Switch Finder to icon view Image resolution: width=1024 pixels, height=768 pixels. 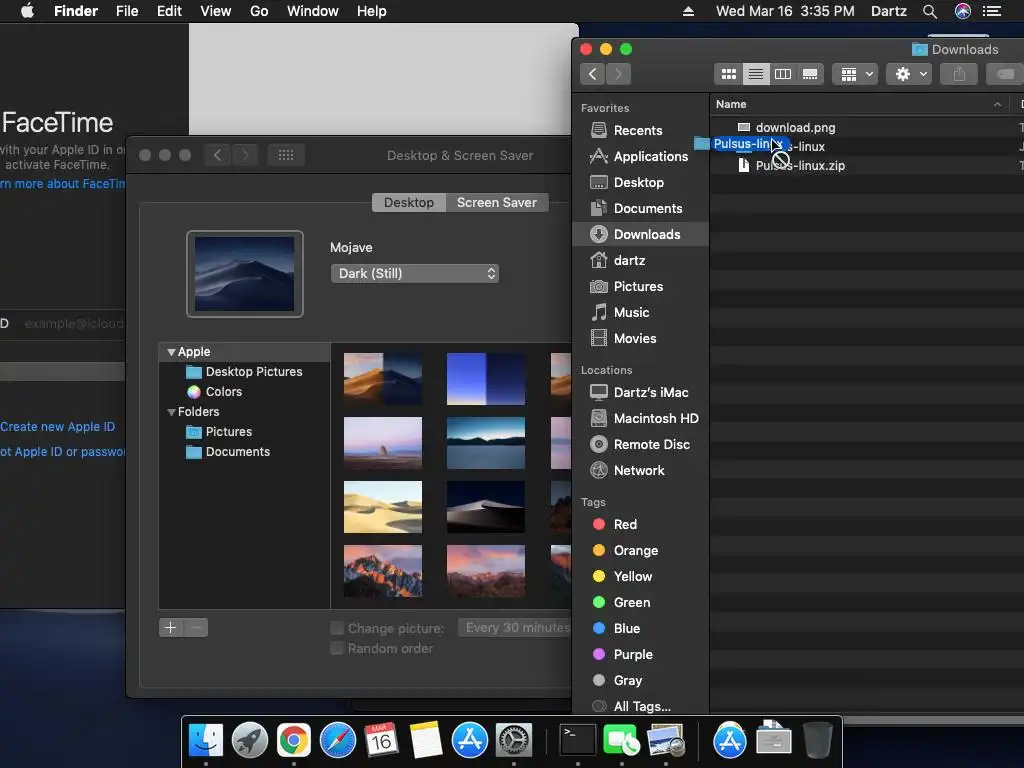point(728,74)
